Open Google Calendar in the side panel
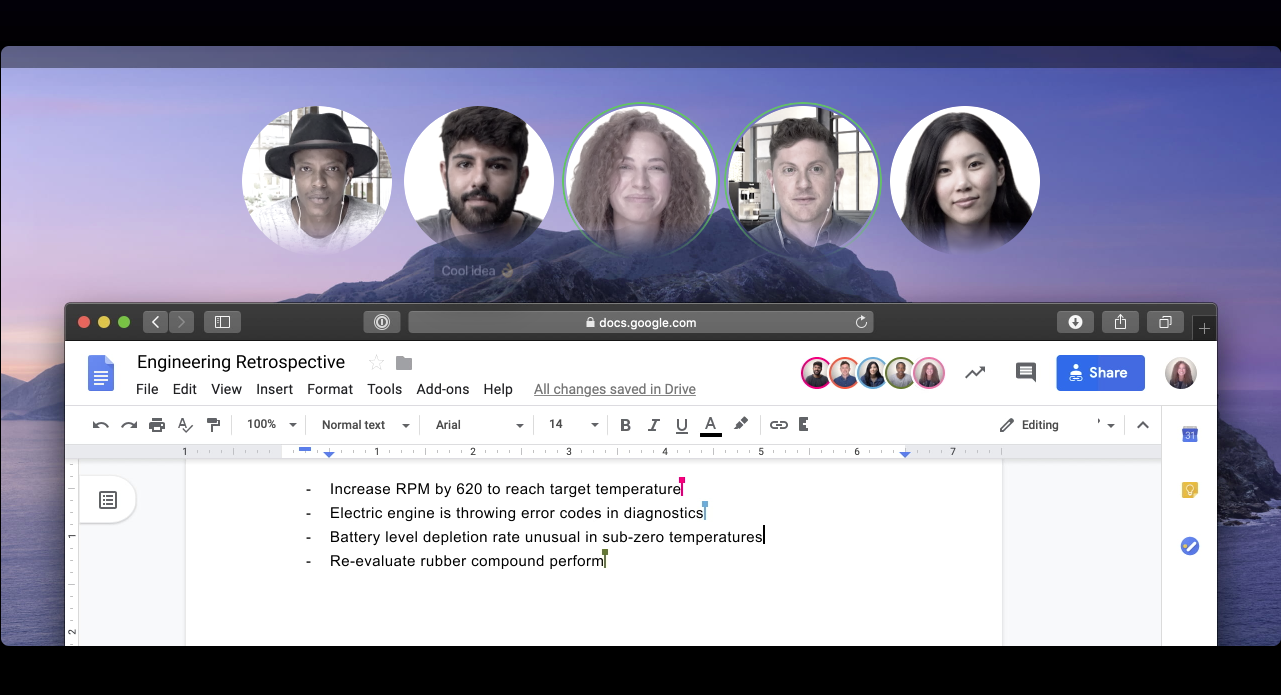 (x=1189, y=434)
